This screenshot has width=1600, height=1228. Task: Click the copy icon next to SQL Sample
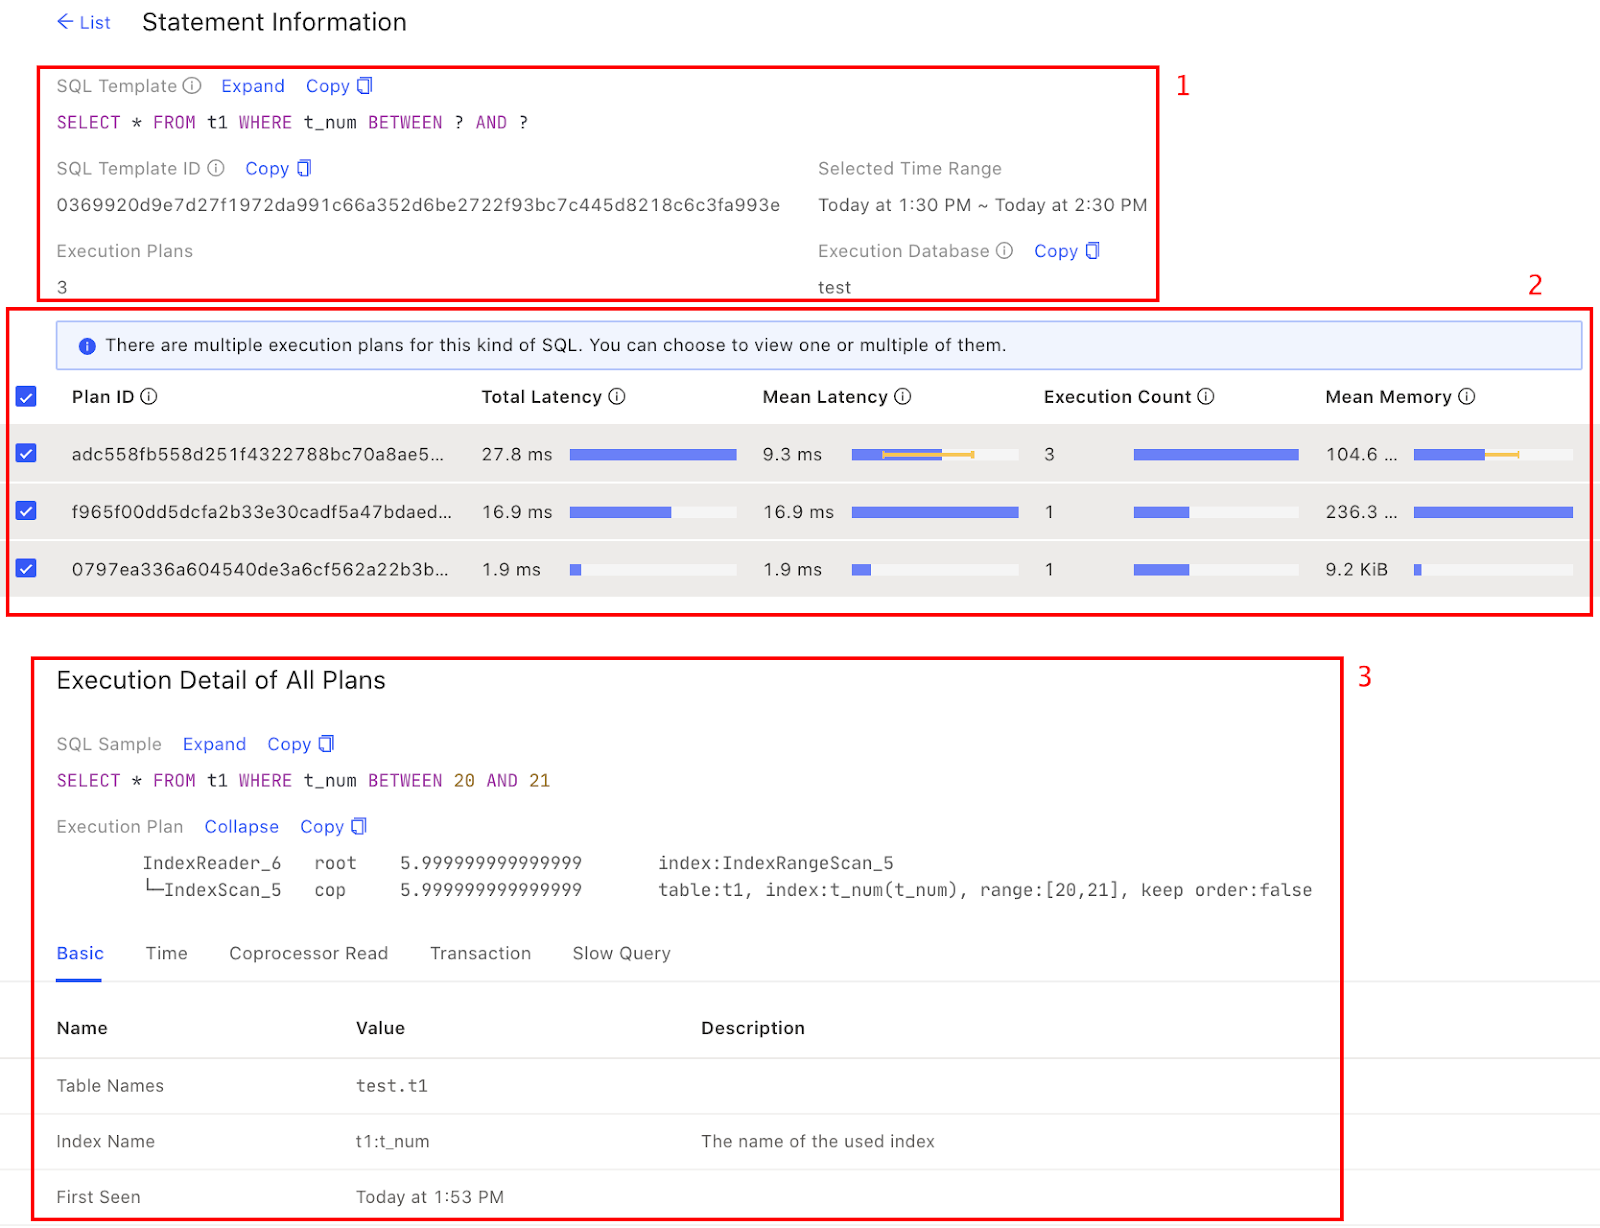pyautogui.click(x=326, y=744)
